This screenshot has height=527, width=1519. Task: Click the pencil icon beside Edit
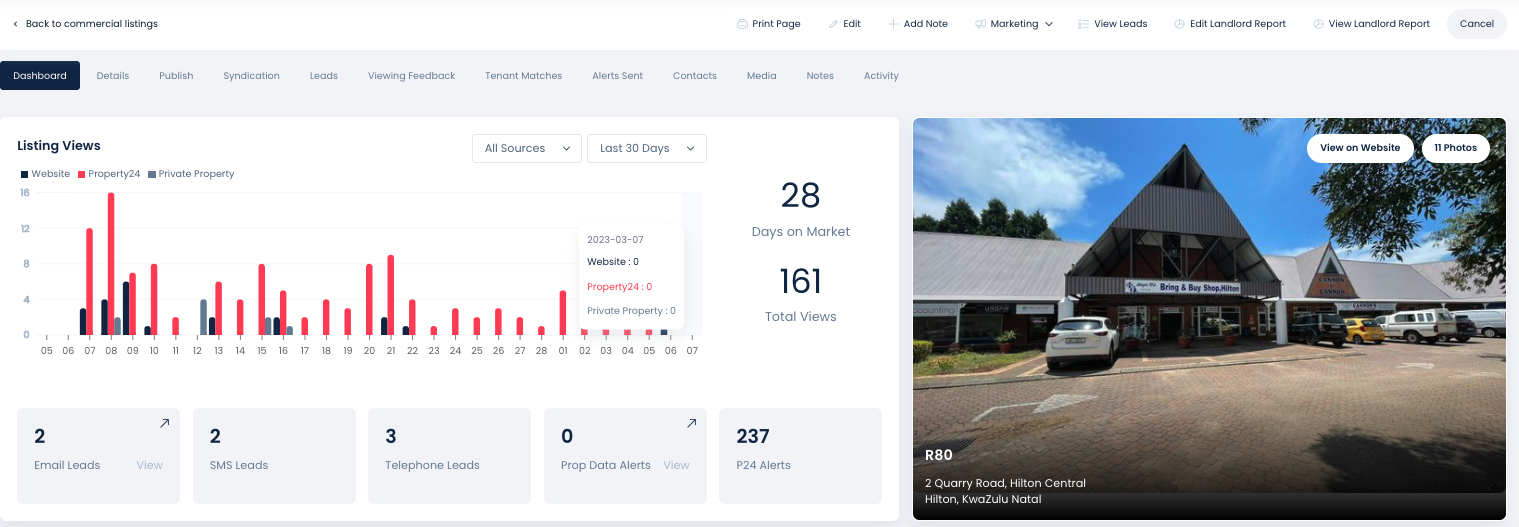click(833, 24)
